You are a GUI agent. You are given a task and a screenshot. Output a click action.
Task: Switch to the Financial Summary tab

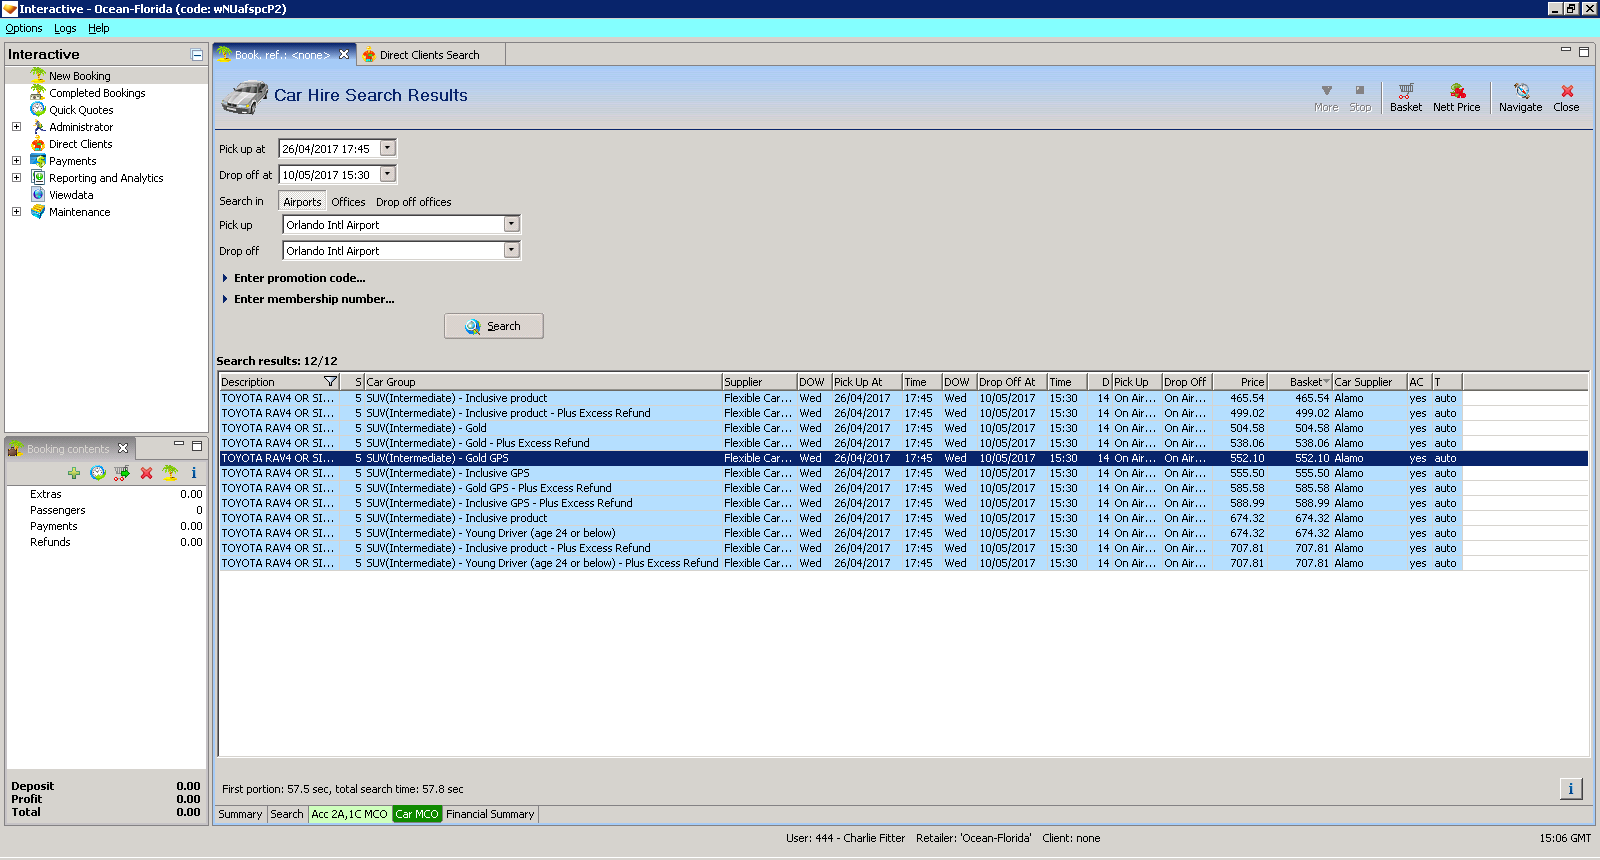pyautogui.click(x=490, y=814)
